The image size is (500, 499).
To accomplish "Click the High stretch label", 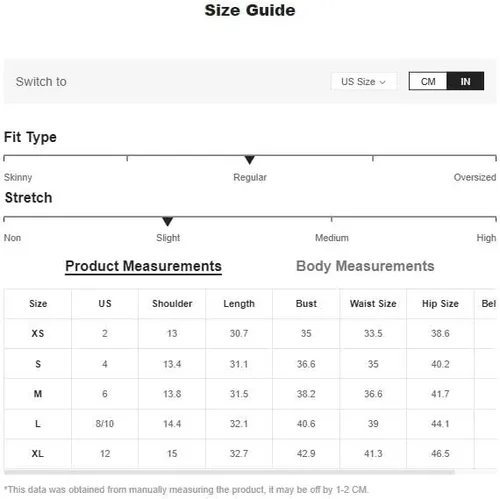I will coord(486,238).
